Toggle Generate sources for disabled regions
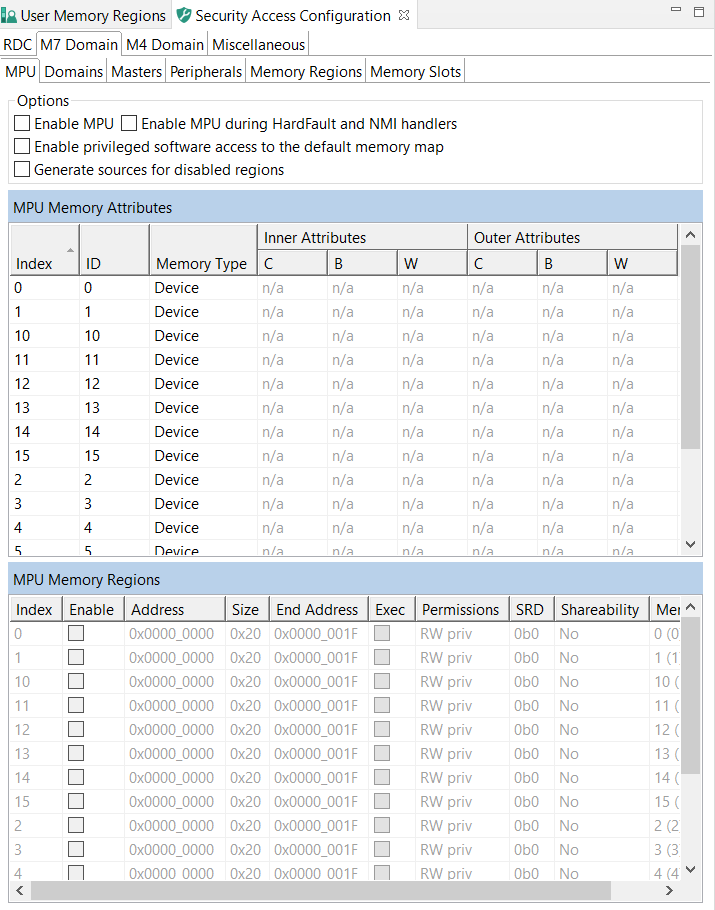The height and width of the screenshot is (910, 715). pos(22,170)
